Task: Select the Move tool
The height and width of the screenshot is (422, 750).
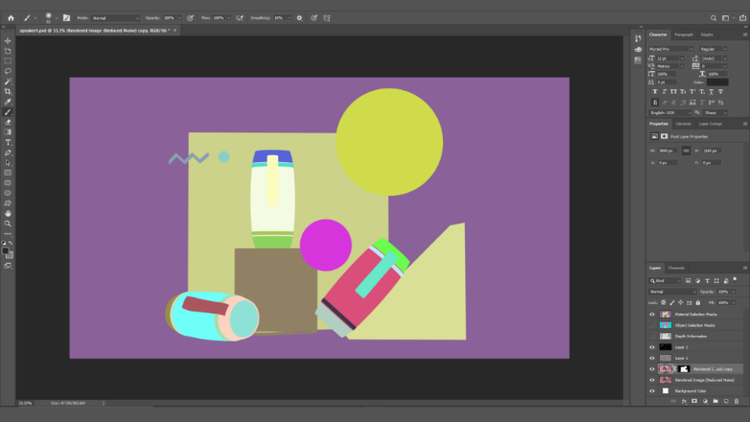Action: [x=8, y=41]
